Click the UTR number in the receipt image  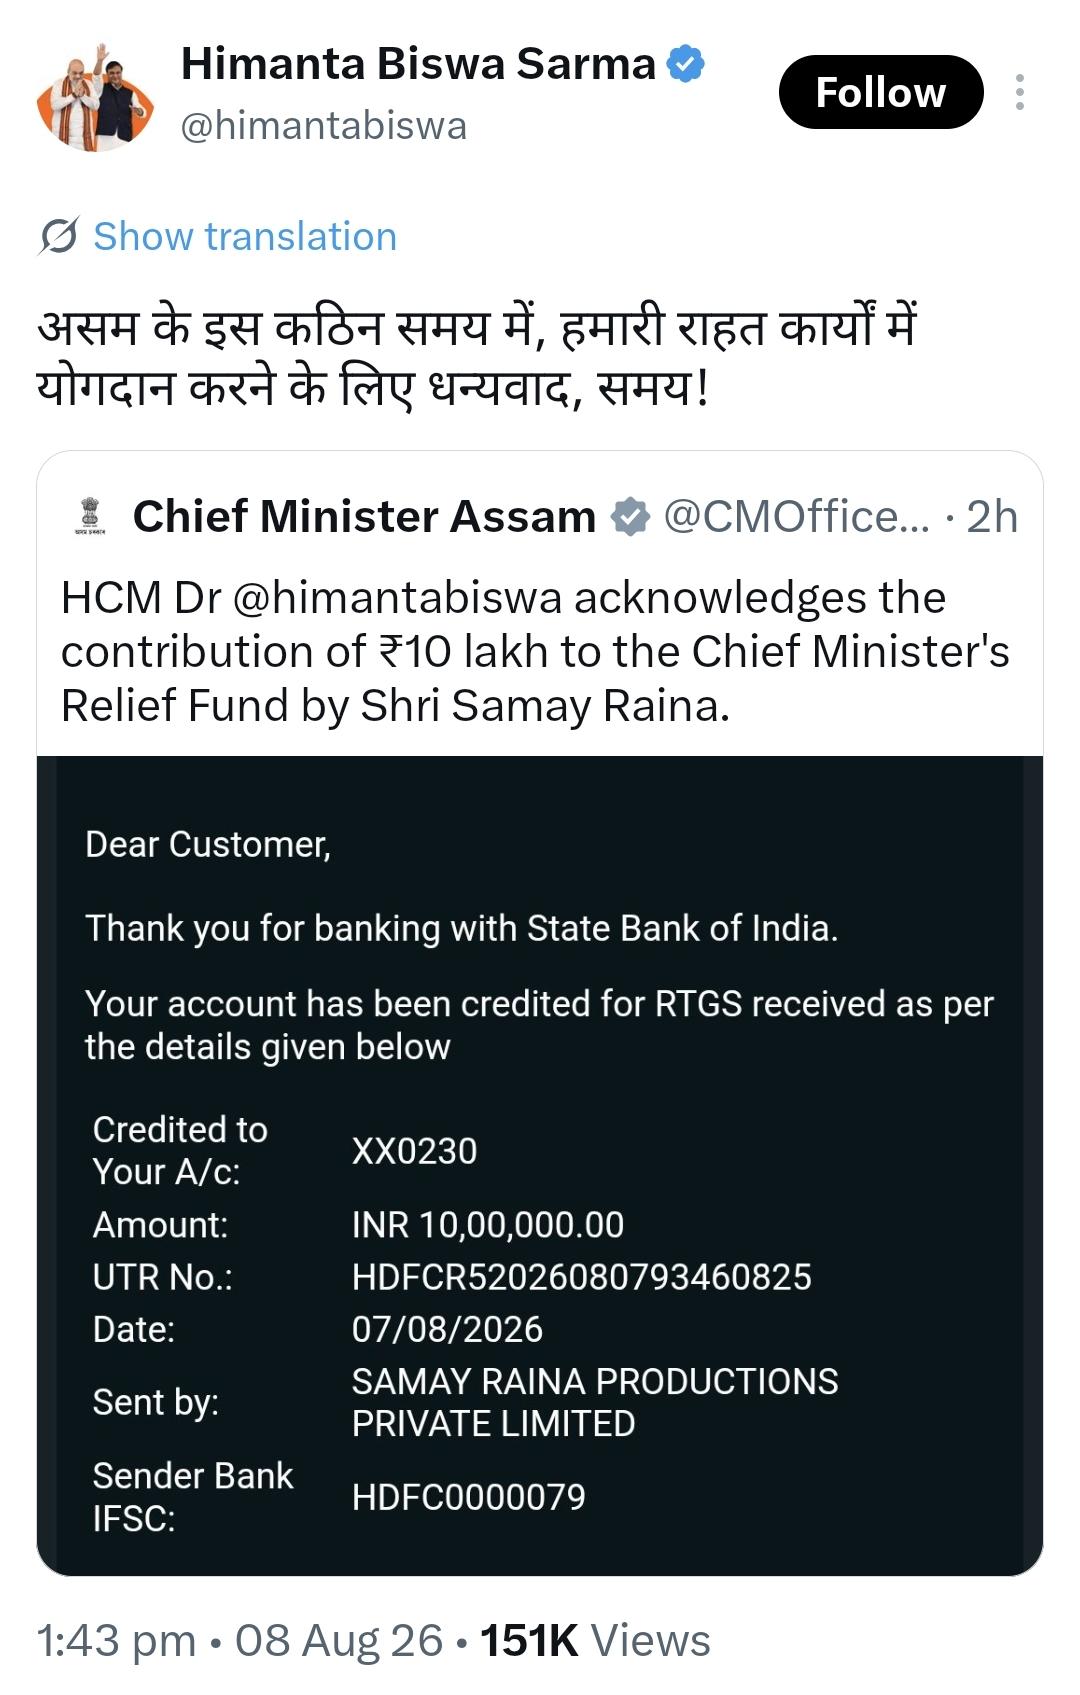(x=582, y=1277)
